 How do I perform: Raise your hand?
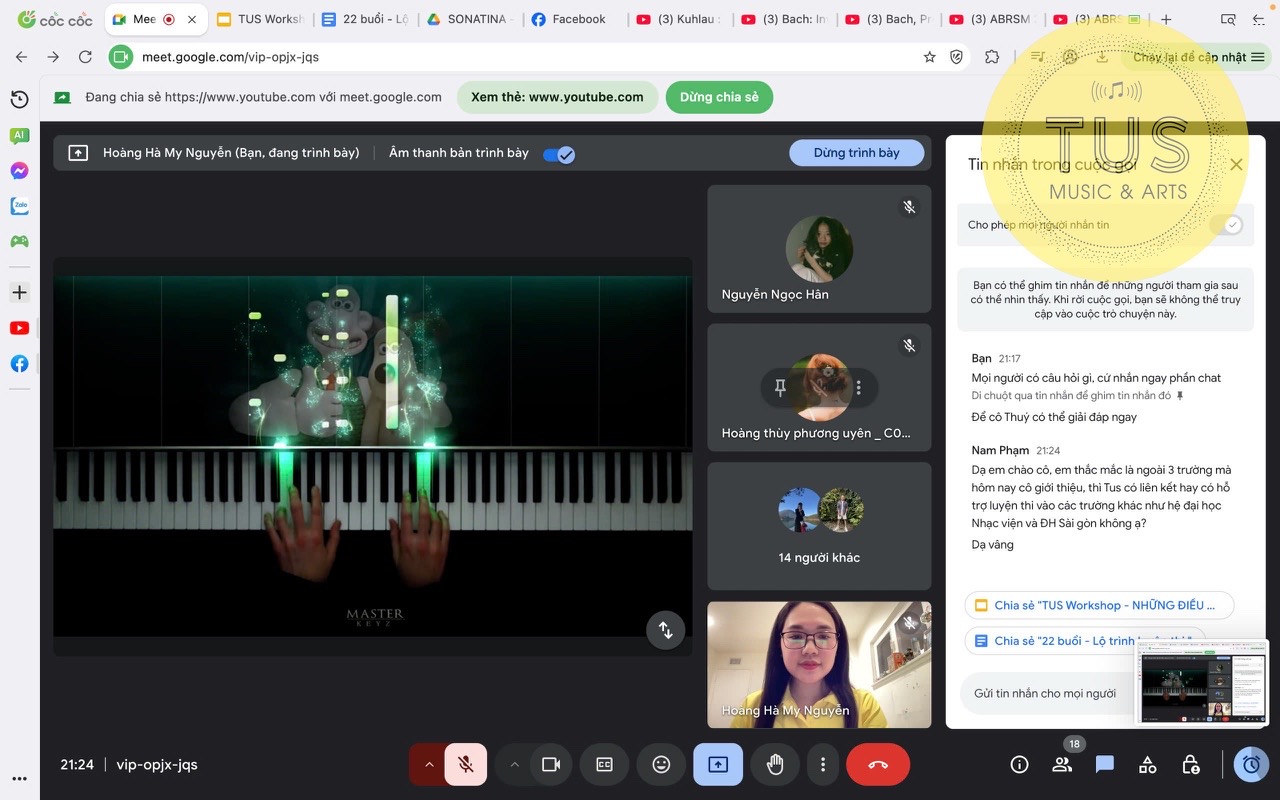point(775,764)
